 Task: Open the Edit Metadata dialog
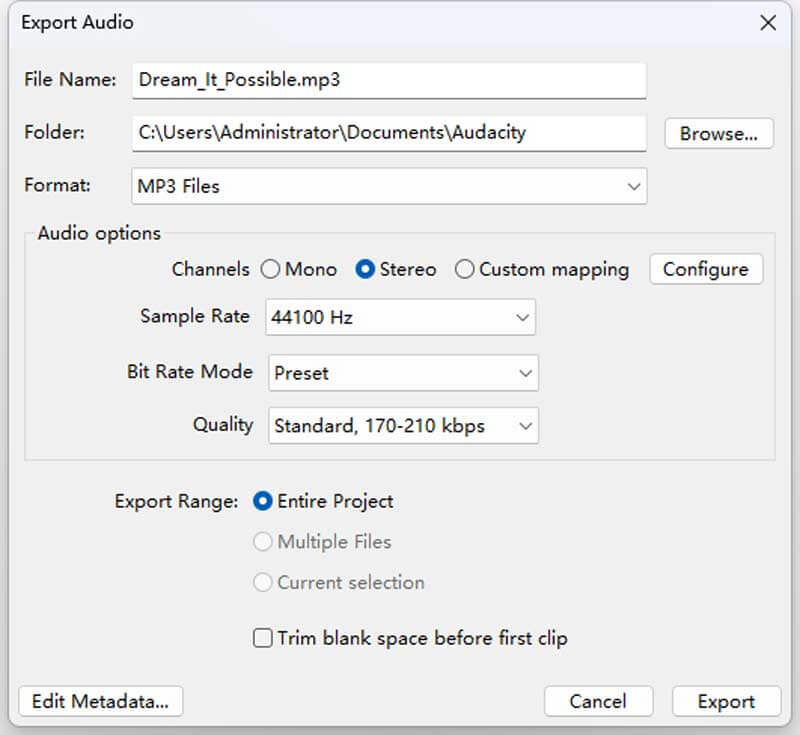[99, 701]
